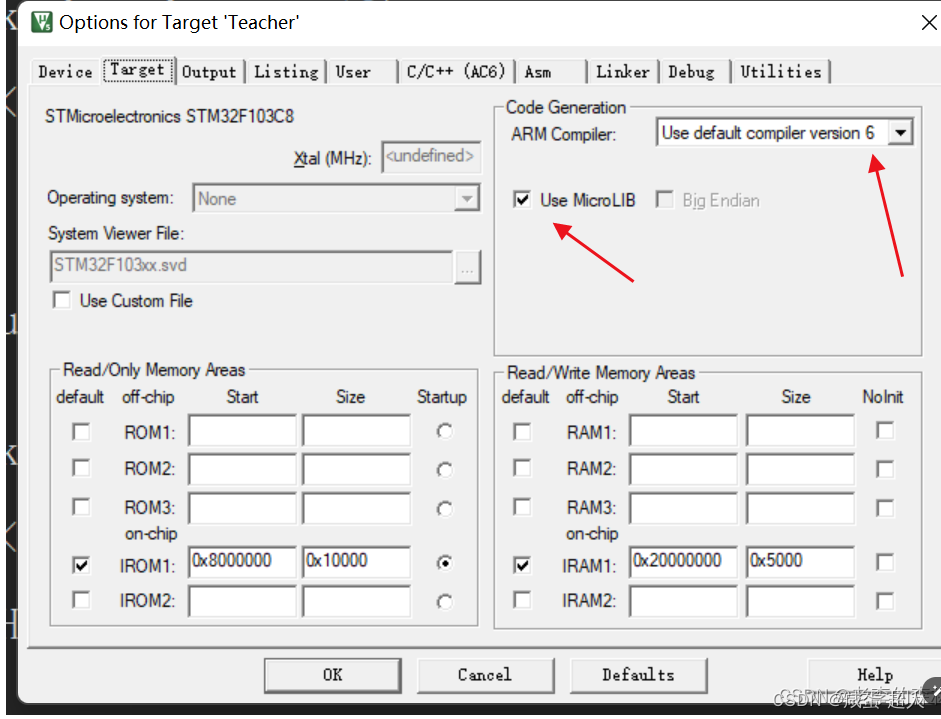This screenshot has height=719, width=941.
Task: Switch to the Device tab
Action: (65, 72)
